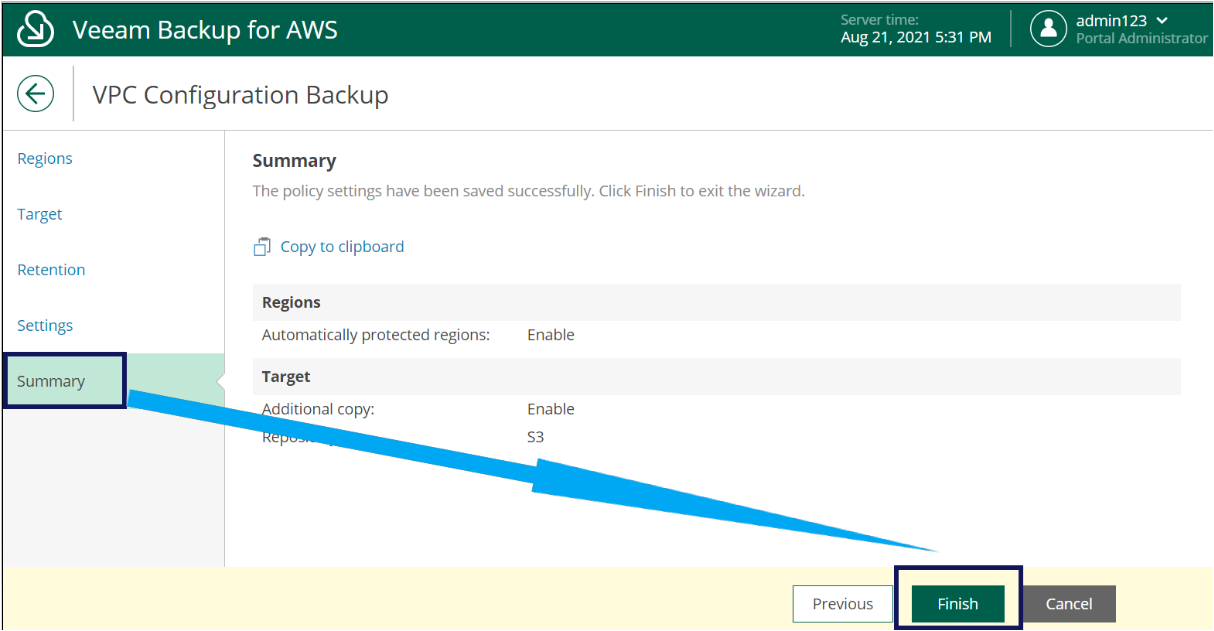Click Finish to exit the wizard

click(x=958, y=604)
